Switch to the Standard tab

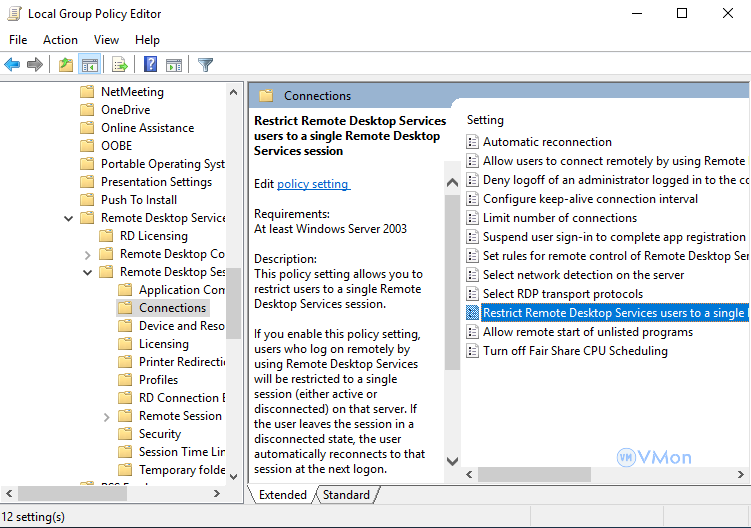pyautogui.click(x=346, y=495)
